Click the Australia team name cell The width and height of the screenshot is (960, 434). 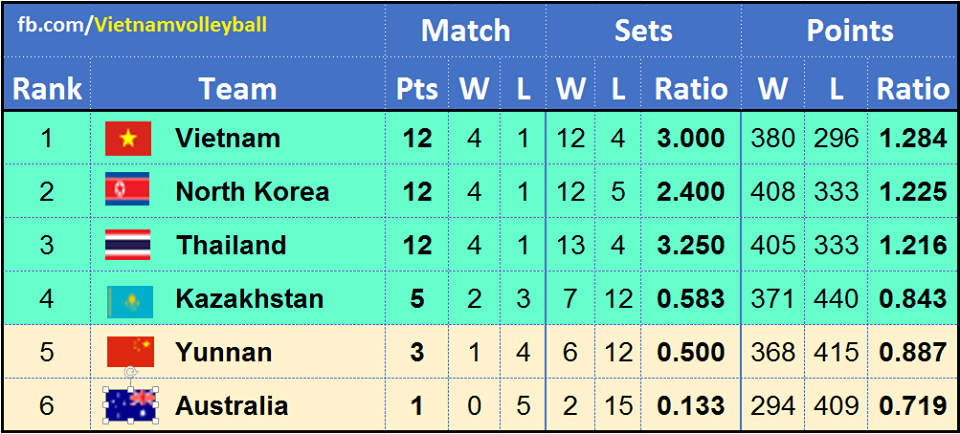231,405
